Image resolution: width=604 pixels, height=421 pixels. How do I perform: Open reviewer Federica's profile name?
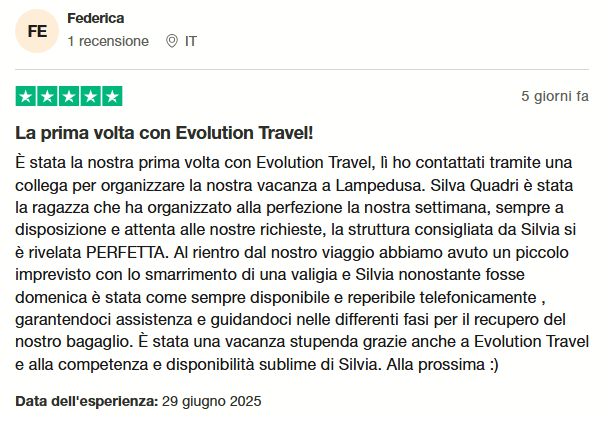pyautogui.click(x=97, y=18)
